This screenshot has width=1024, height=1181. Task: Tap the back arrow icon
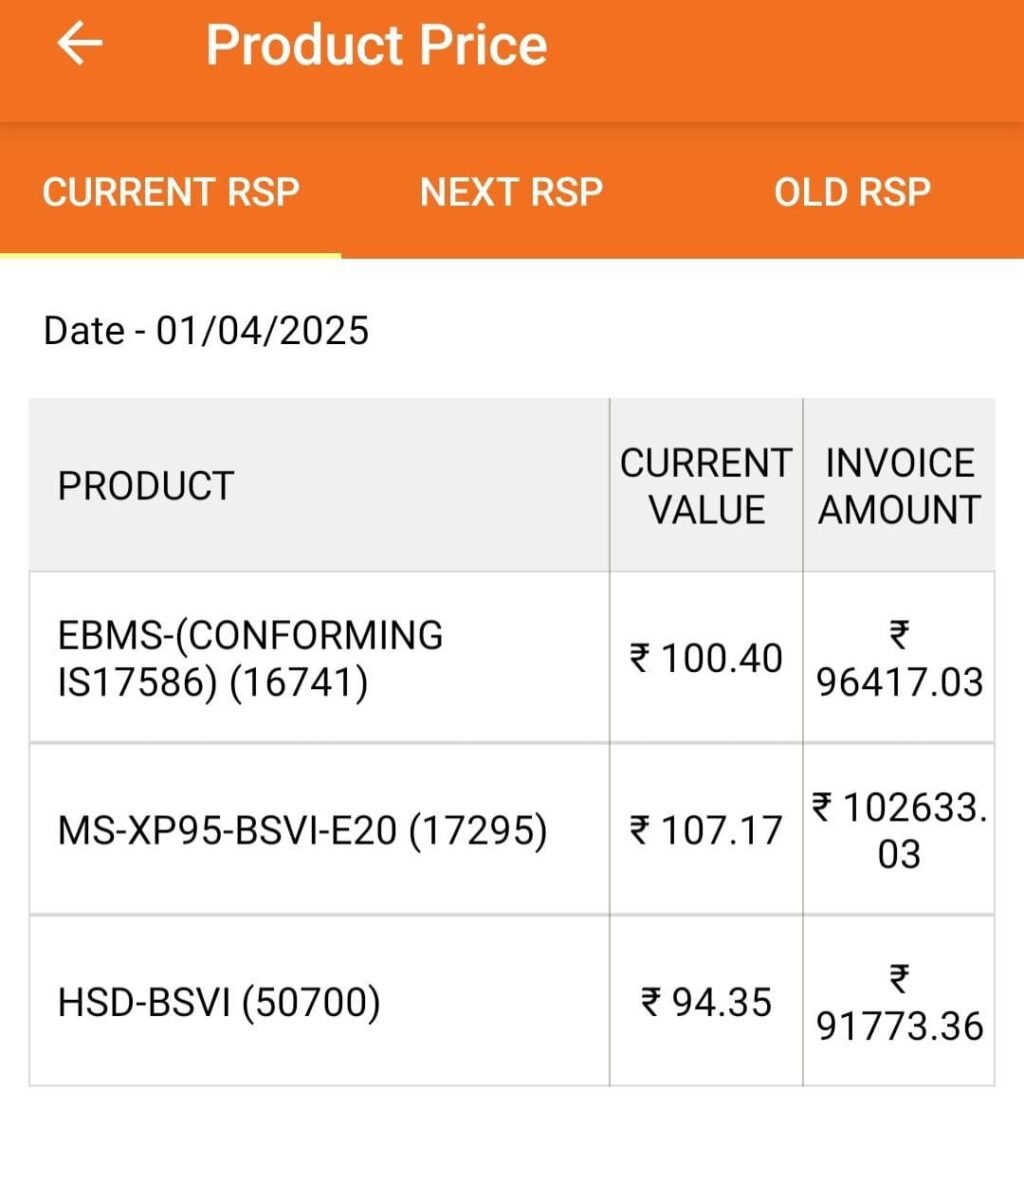80,43
